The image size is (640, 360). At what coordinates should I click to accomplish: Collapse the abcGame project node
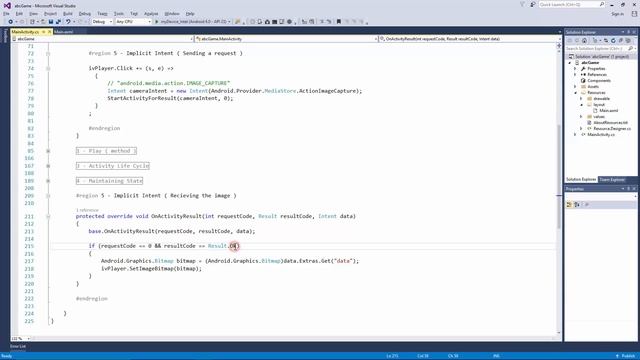coord(570,63)
